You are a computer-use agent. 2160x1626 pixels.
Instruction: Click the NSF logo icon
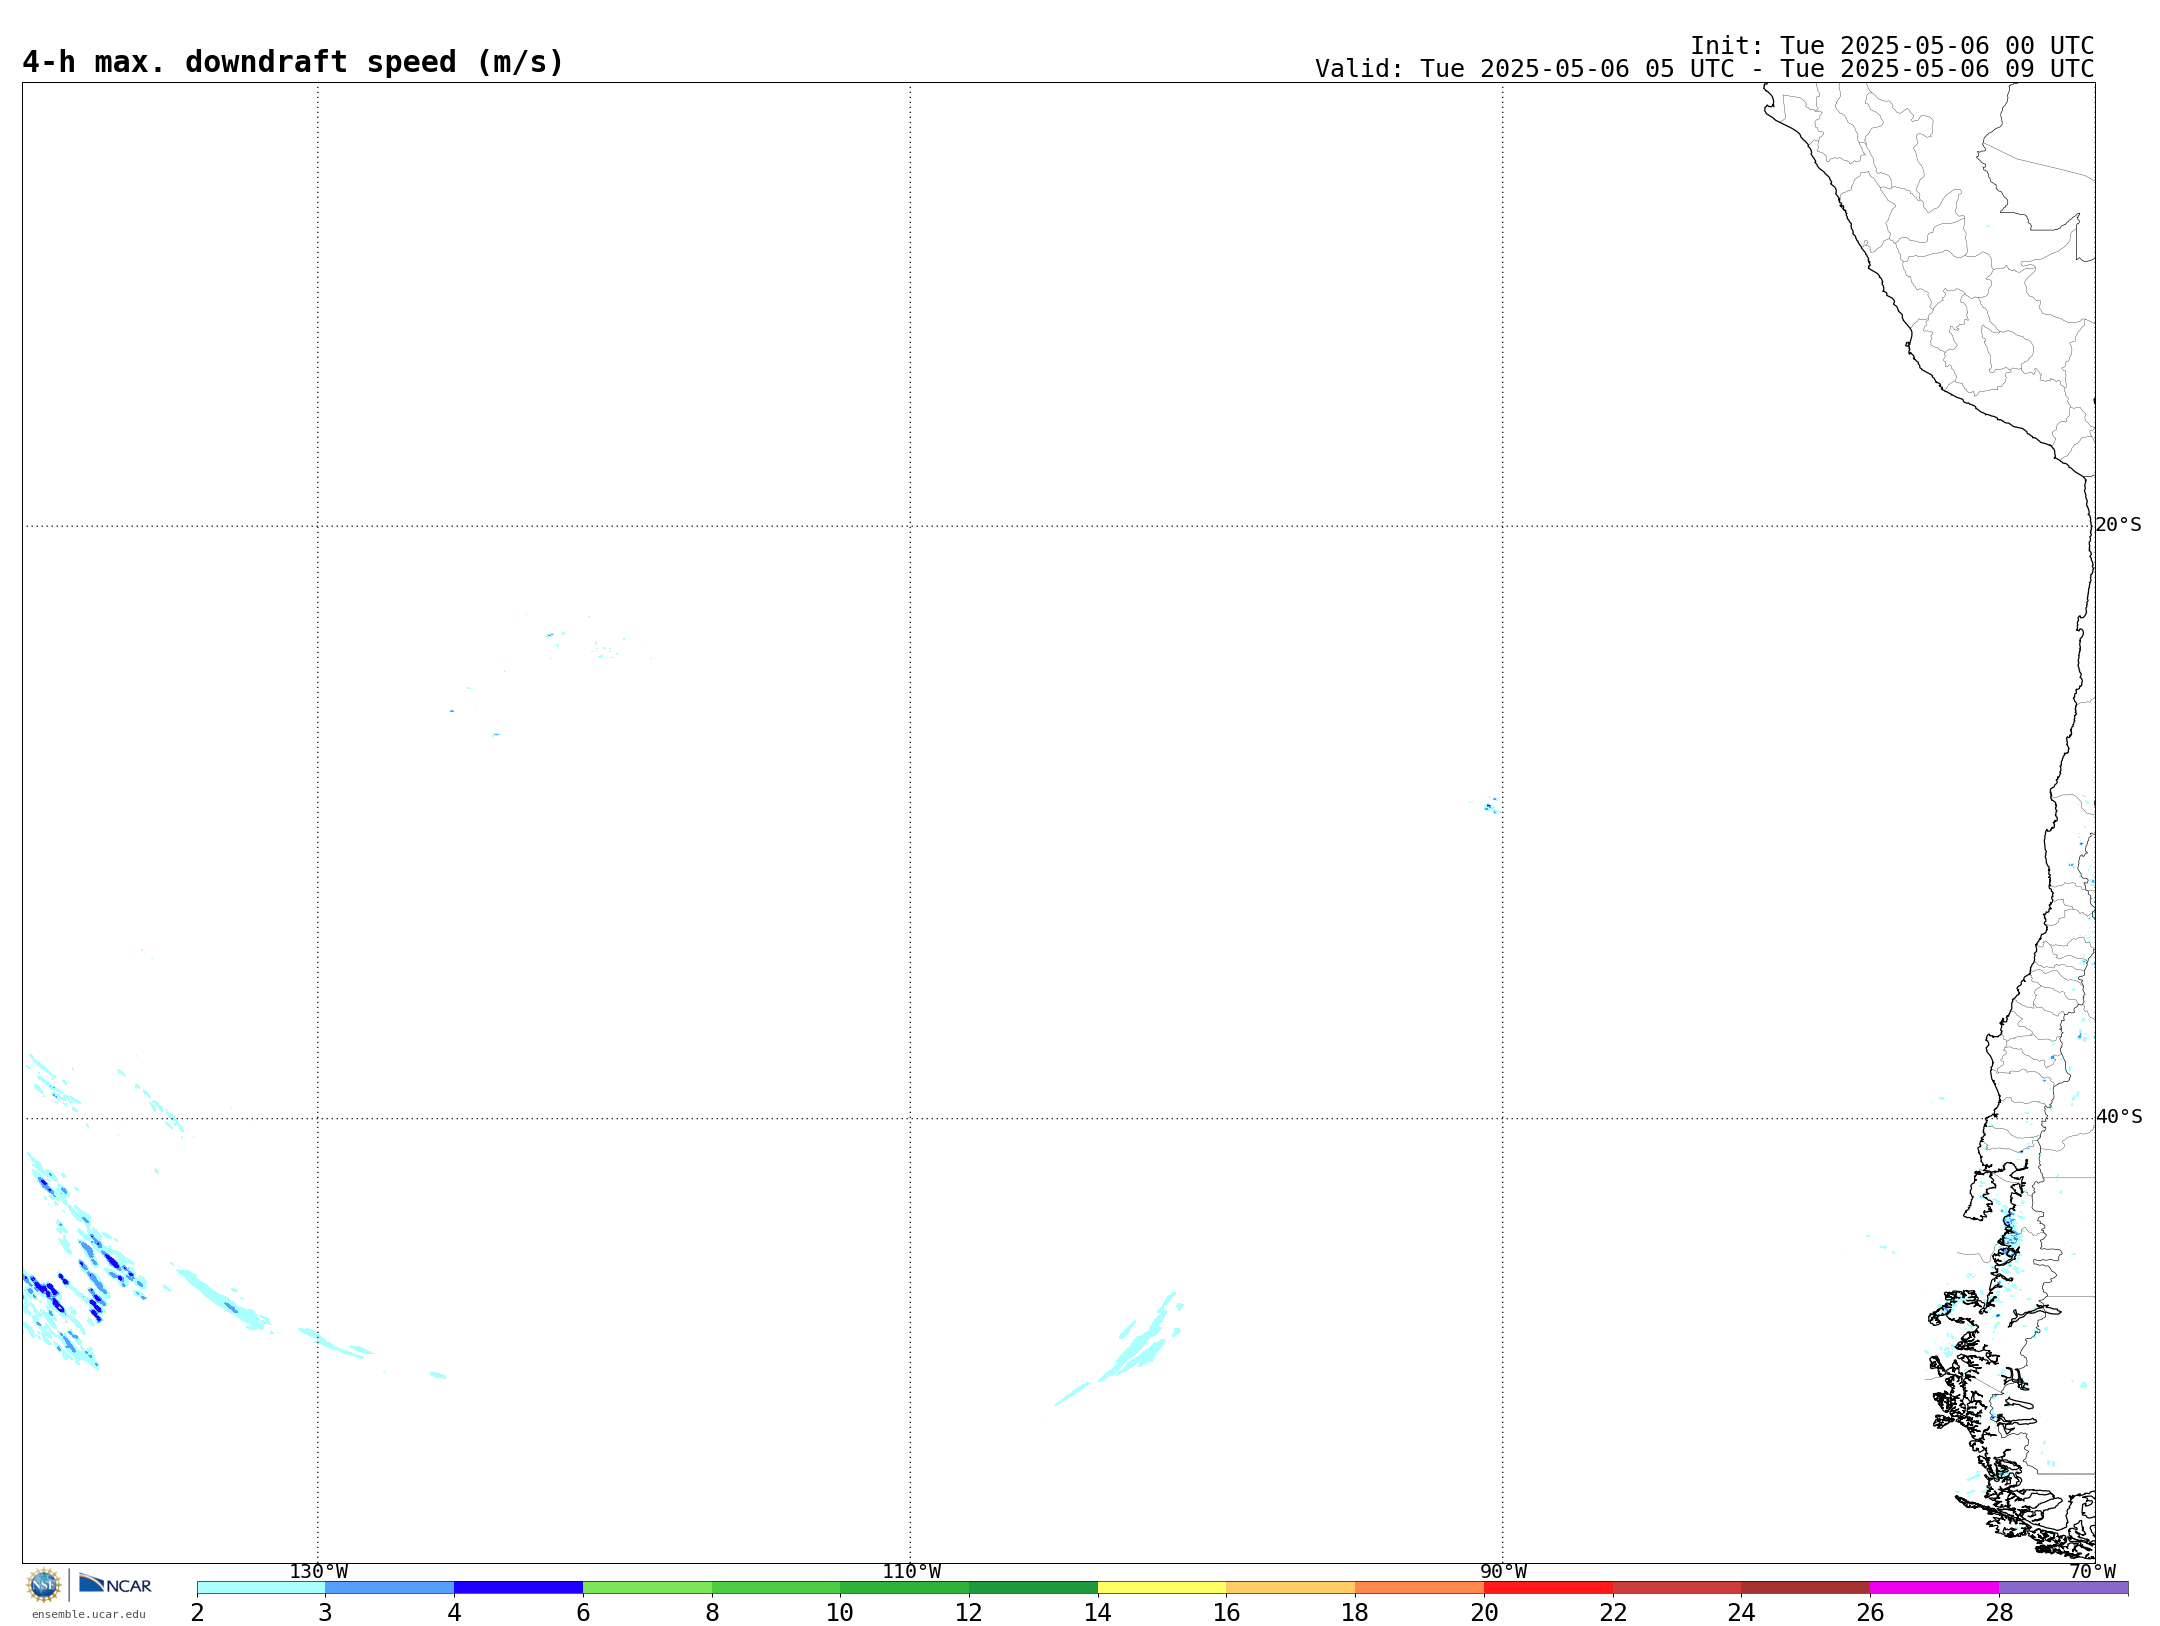pyautogui.click(x=44, y=1585)
